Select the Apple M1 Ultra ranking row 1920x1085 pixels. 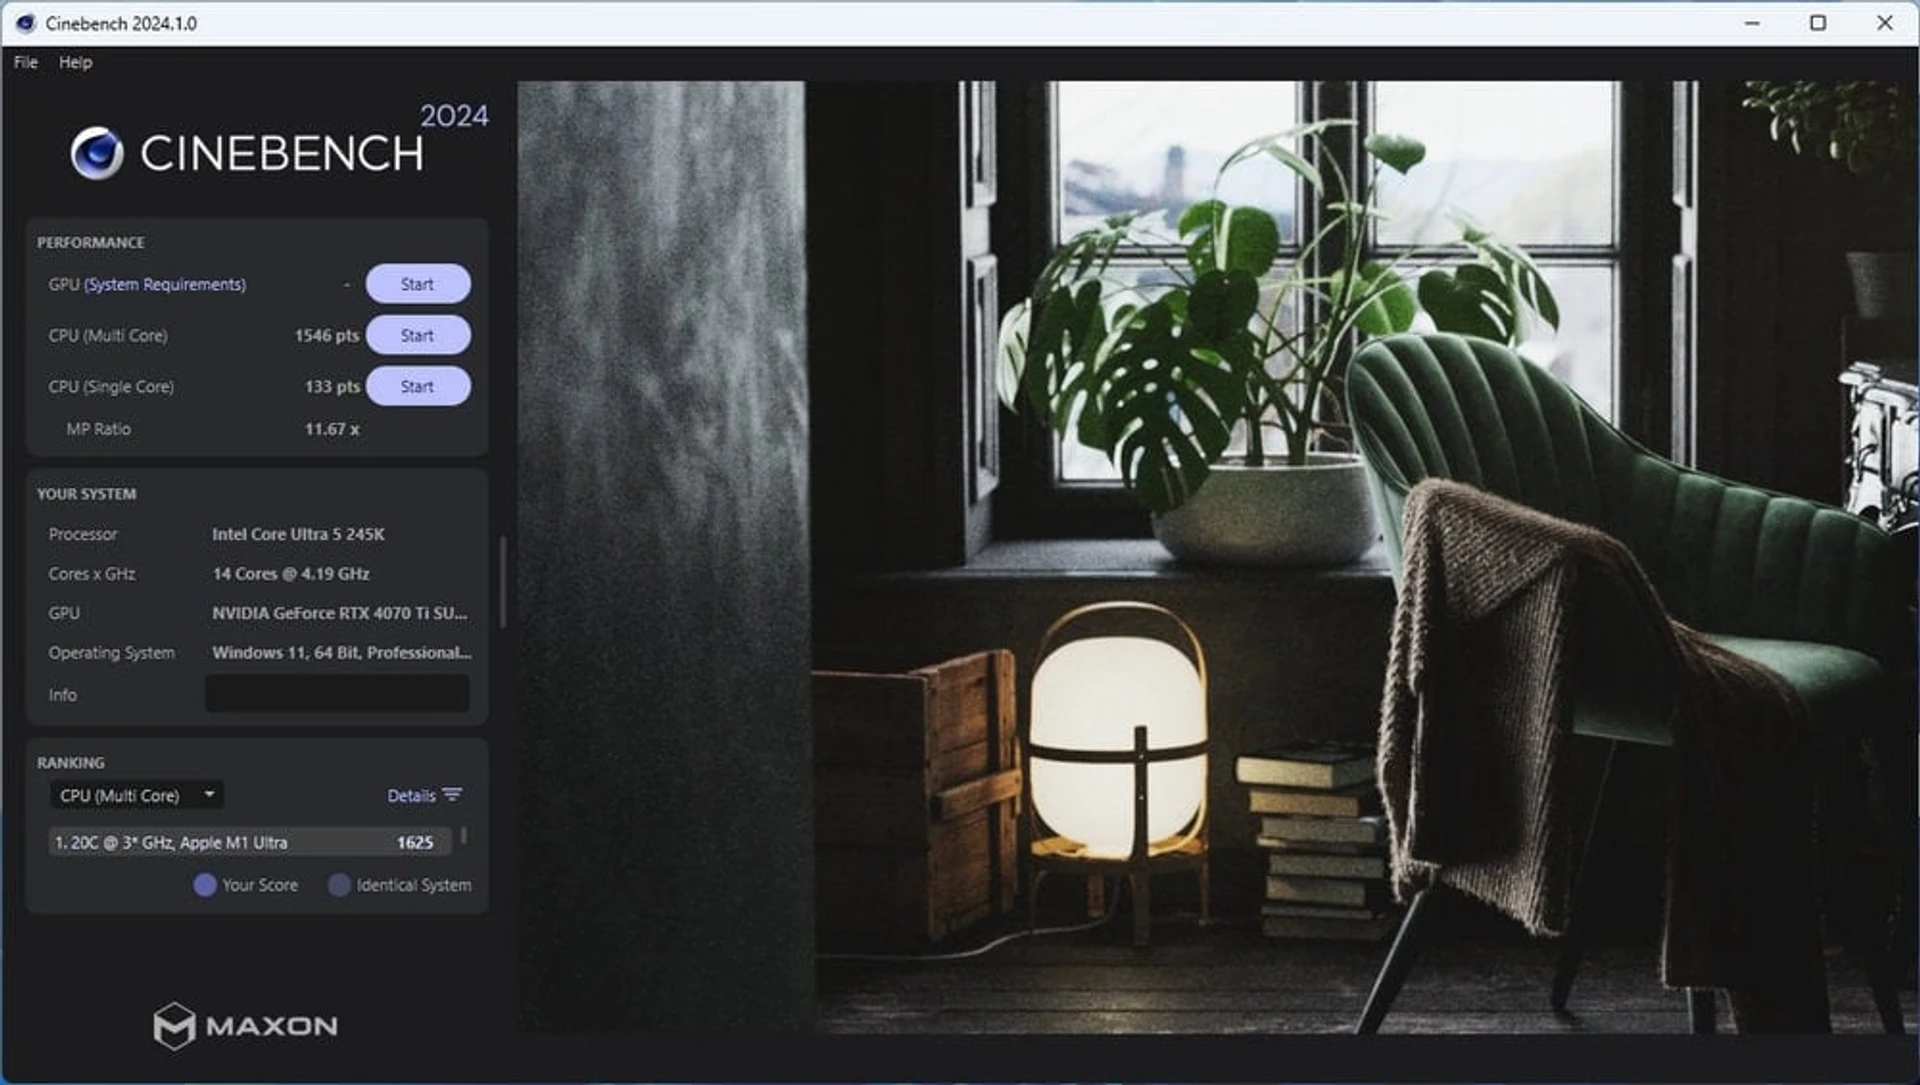point(250,842)
